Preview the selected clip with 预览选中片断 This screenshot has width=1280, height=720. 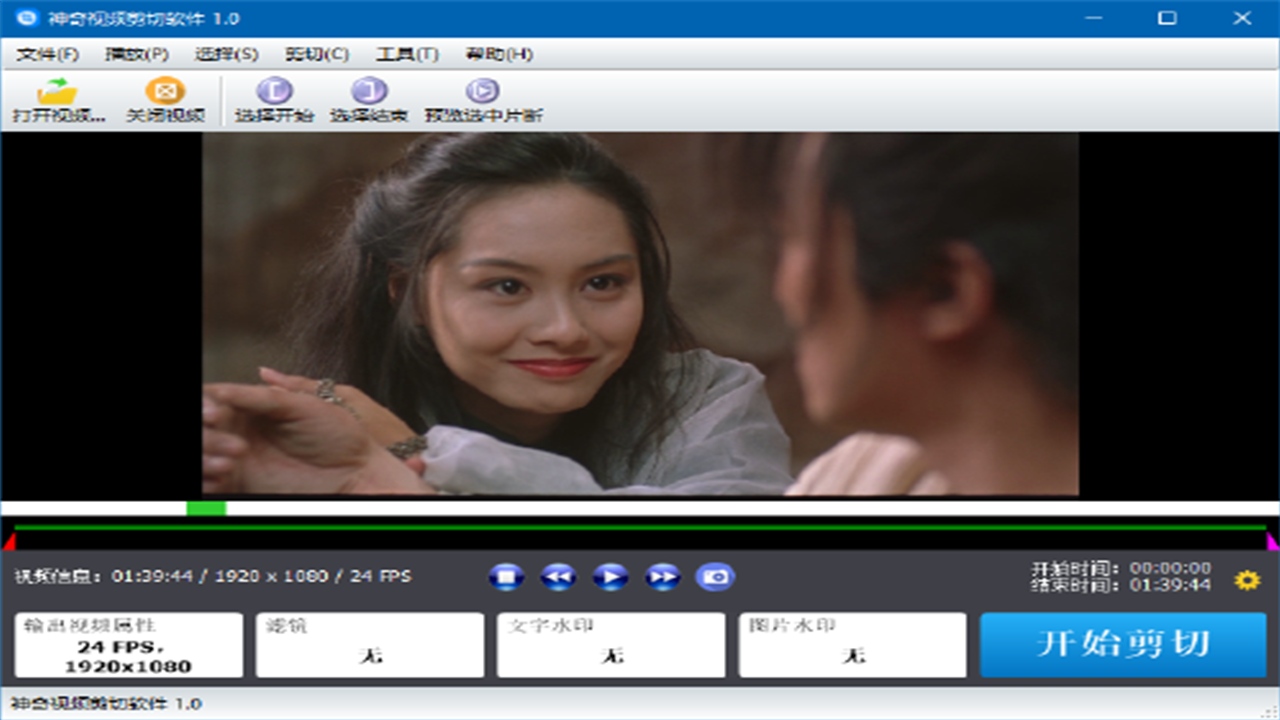click(x=482, y=92)
